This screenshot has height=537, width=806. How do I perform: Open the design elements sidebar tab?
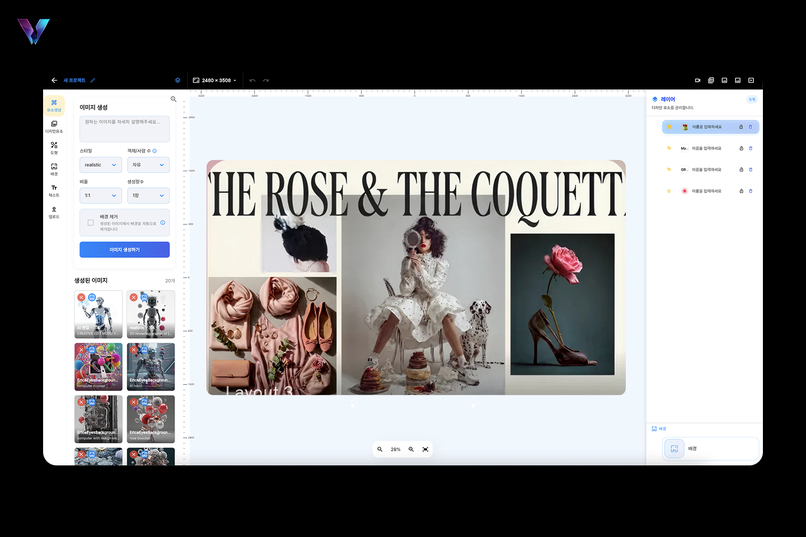[54, 126]
